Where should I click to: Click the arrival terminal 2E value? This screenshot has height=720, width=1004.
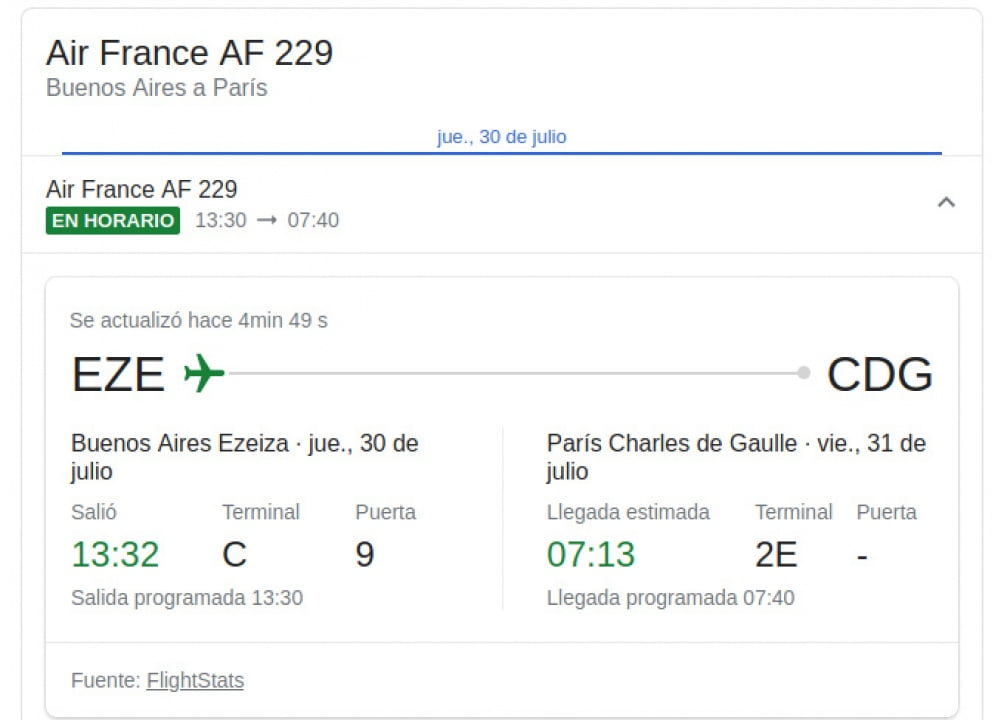click(x=776, y=554)
